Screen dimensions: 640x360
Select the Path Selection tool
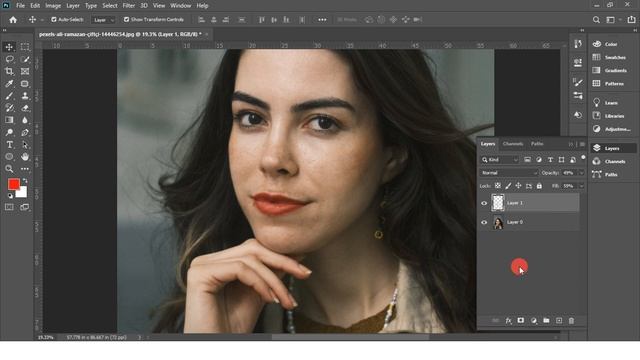click(x=25, y=144)
